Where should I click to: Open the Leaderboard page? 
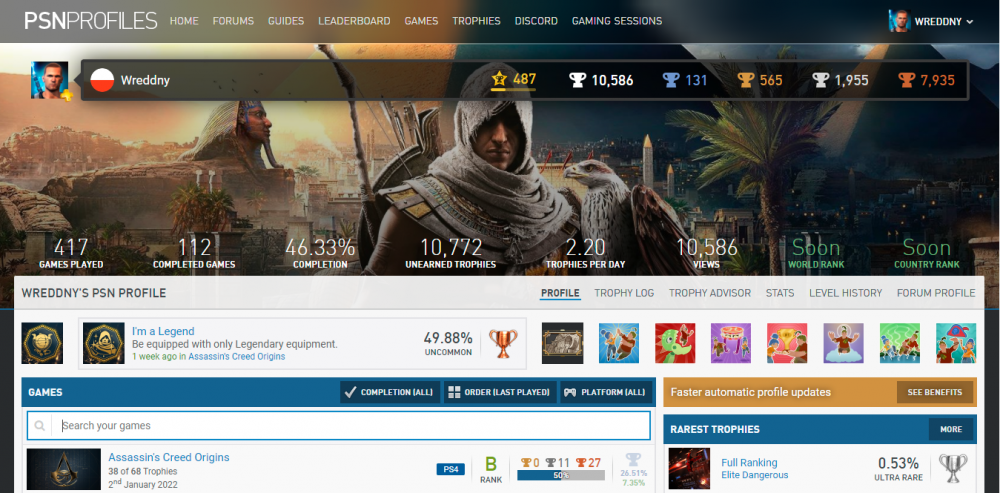[354, 21]
